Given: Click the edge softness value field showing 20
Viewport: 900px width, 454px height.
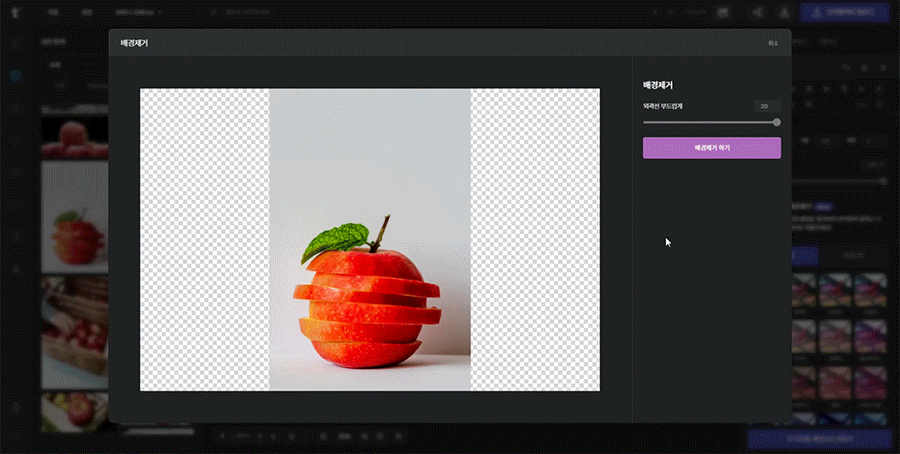Looking at the screenshot, I should tap(765, 105).
